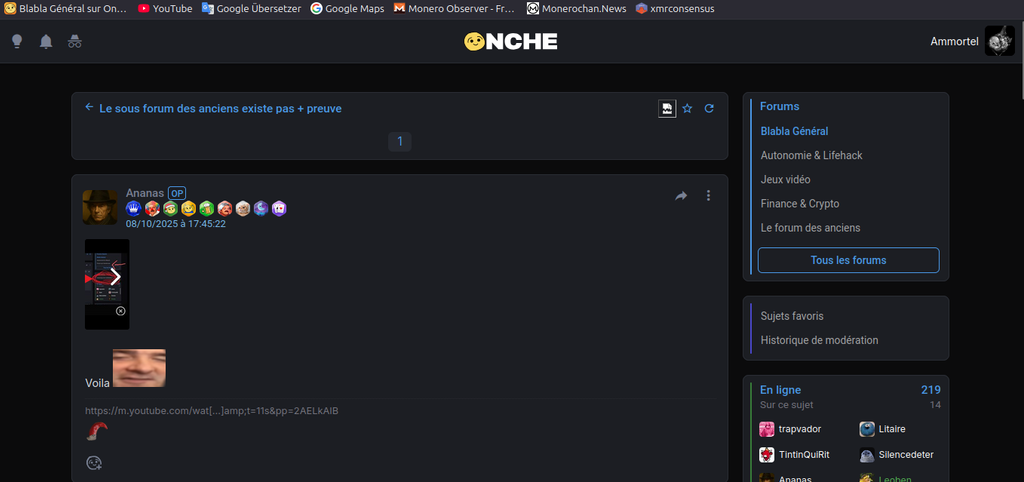The width and height of the screenshot is (1024, 482).
Task: Click trapvador's pink avatar
Action: (767, 429)
